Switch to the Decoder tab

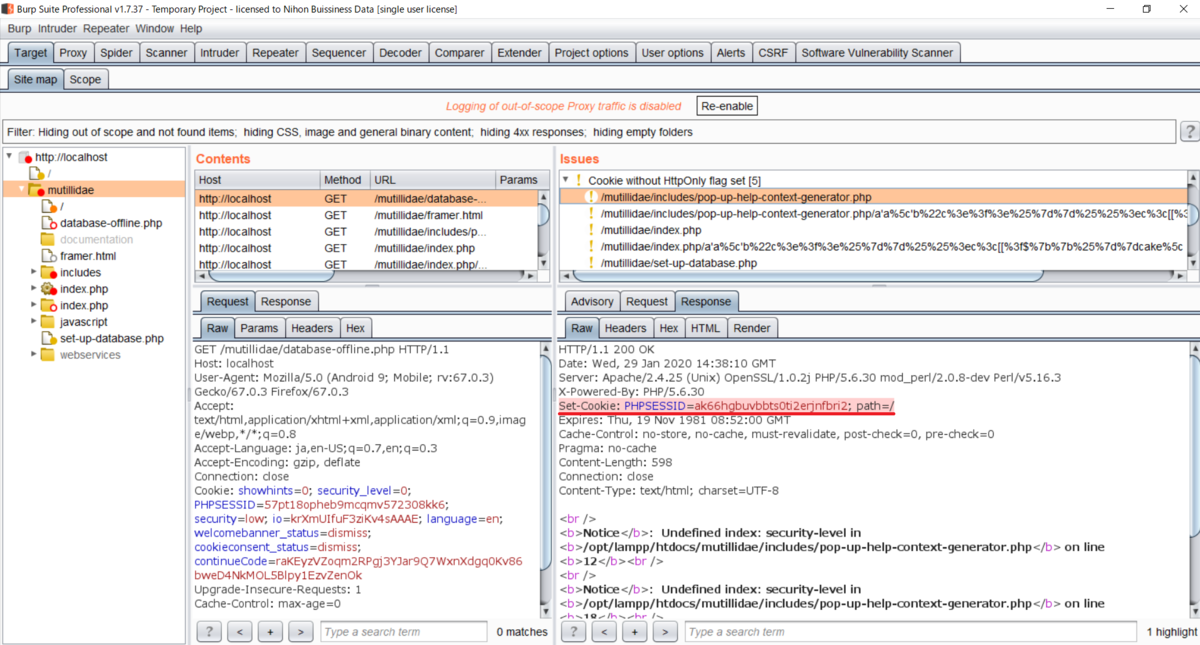click(x=400, y=53)
